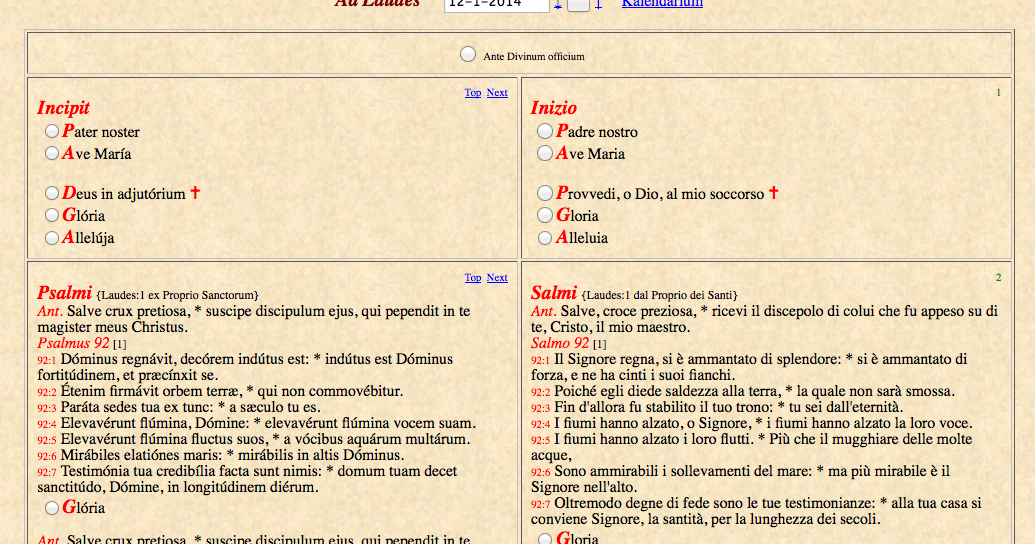
Task: Click the down arrow link beside date
Action: tap(558, 4)
